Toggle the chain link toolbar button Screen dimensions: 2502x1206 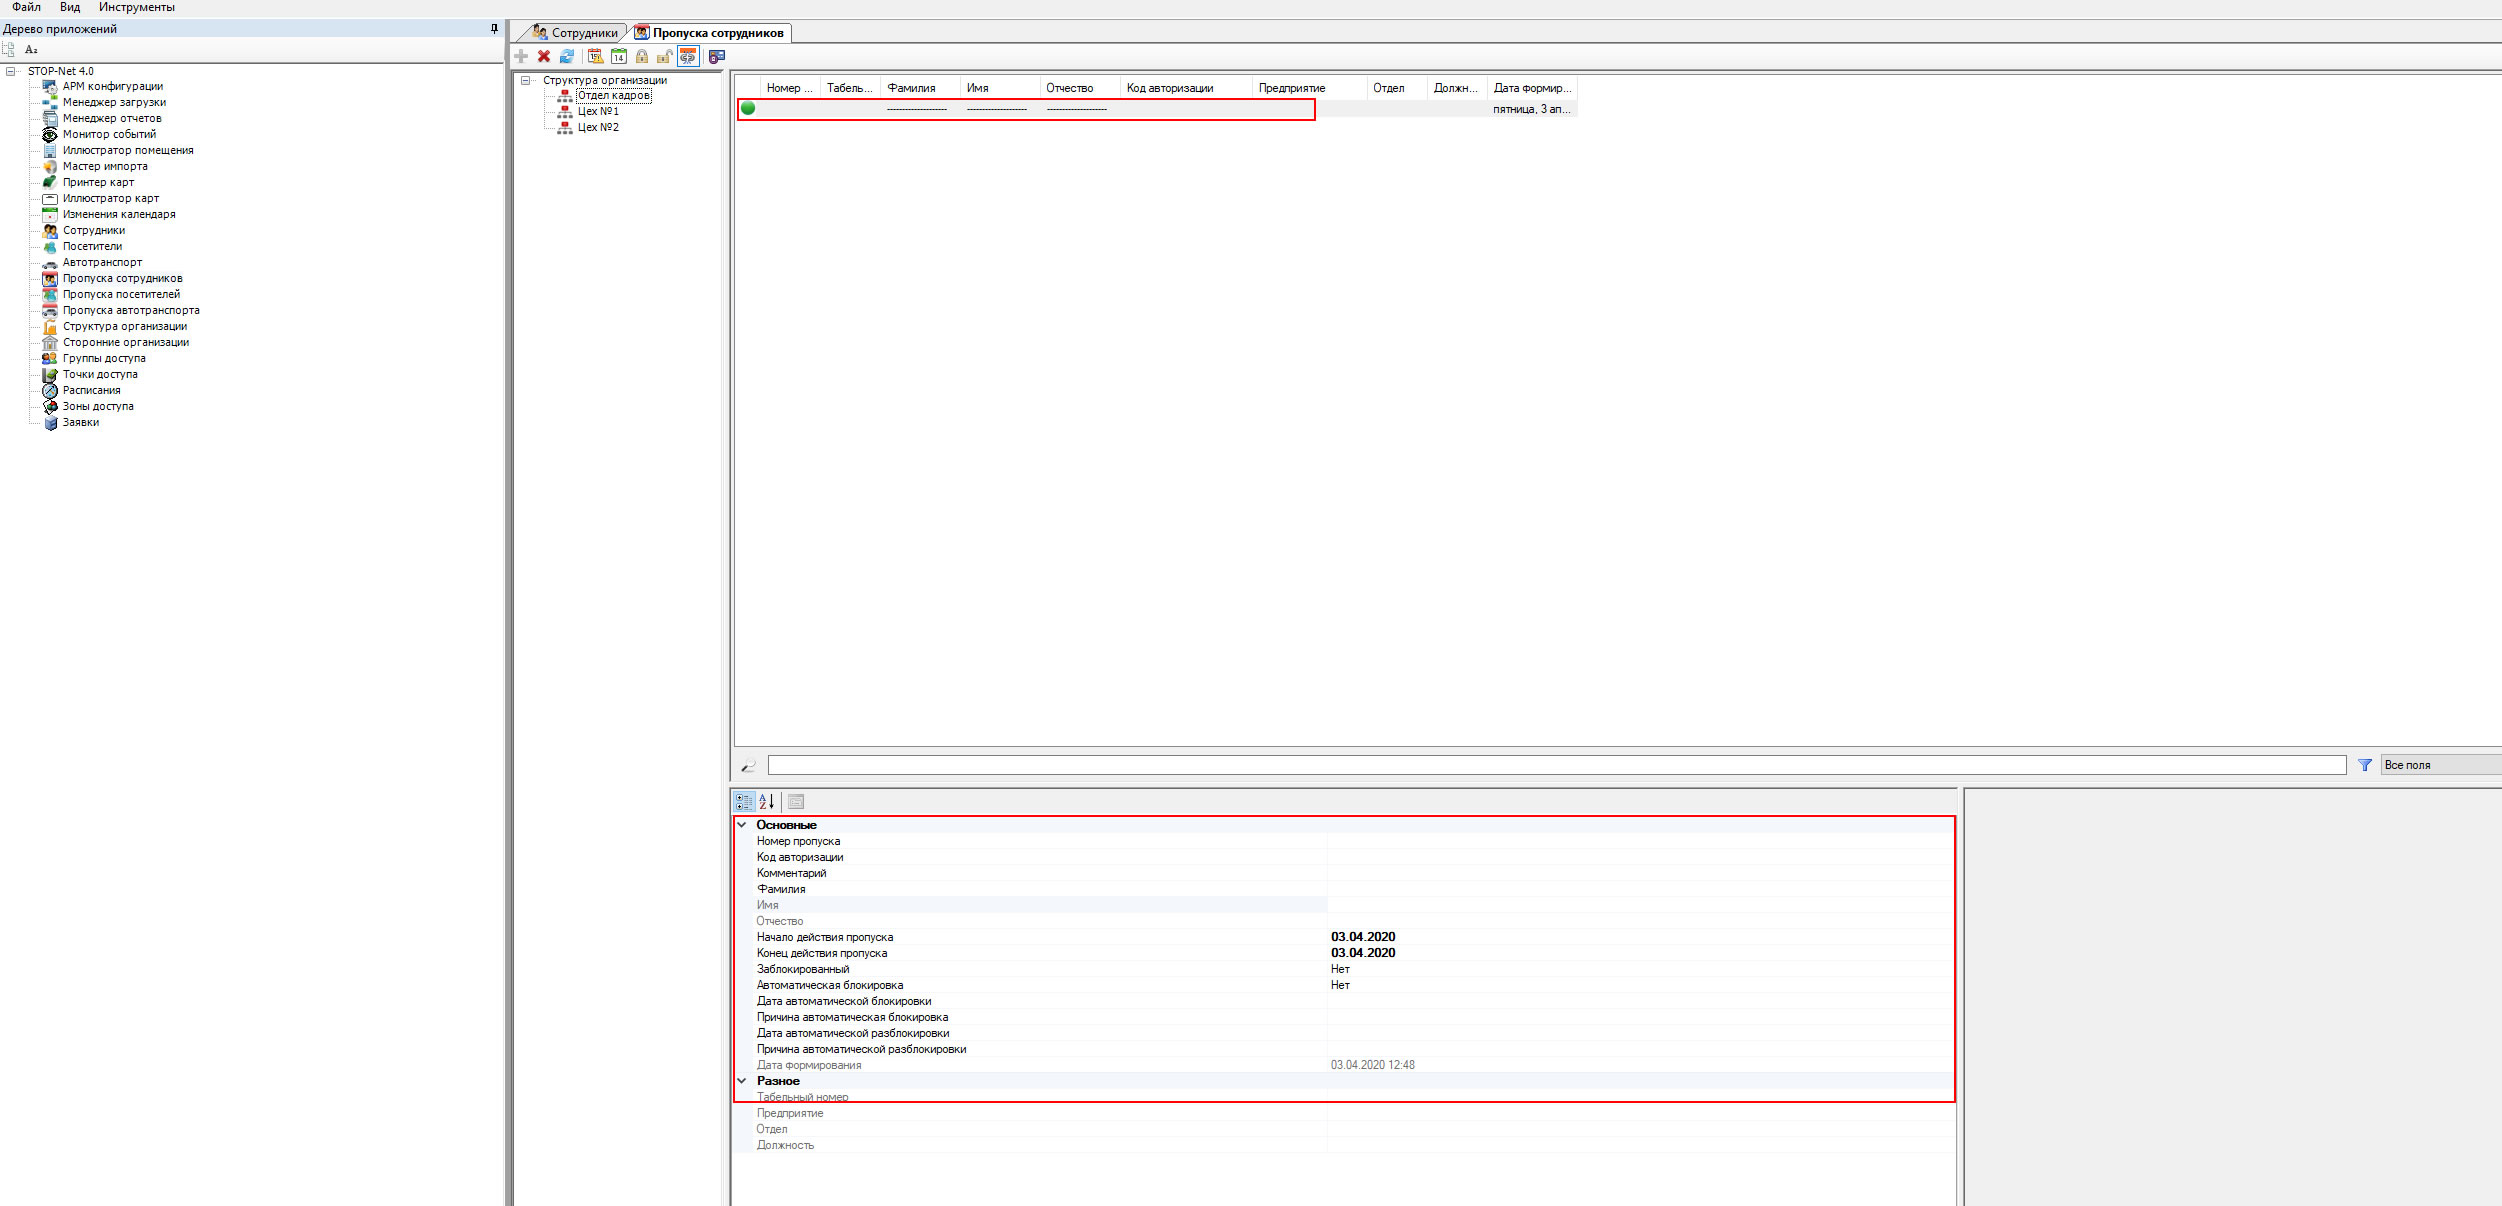pos(688,56)
